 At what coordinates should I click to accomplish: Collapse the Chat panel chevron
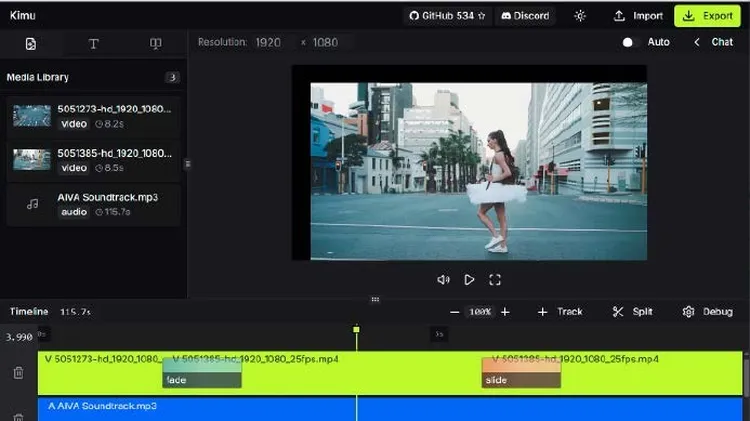point(697,42)
